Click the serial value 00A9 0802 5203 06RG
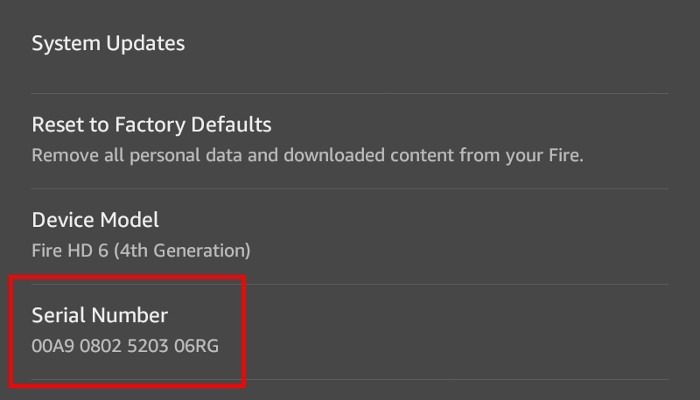 pos(125,346)
